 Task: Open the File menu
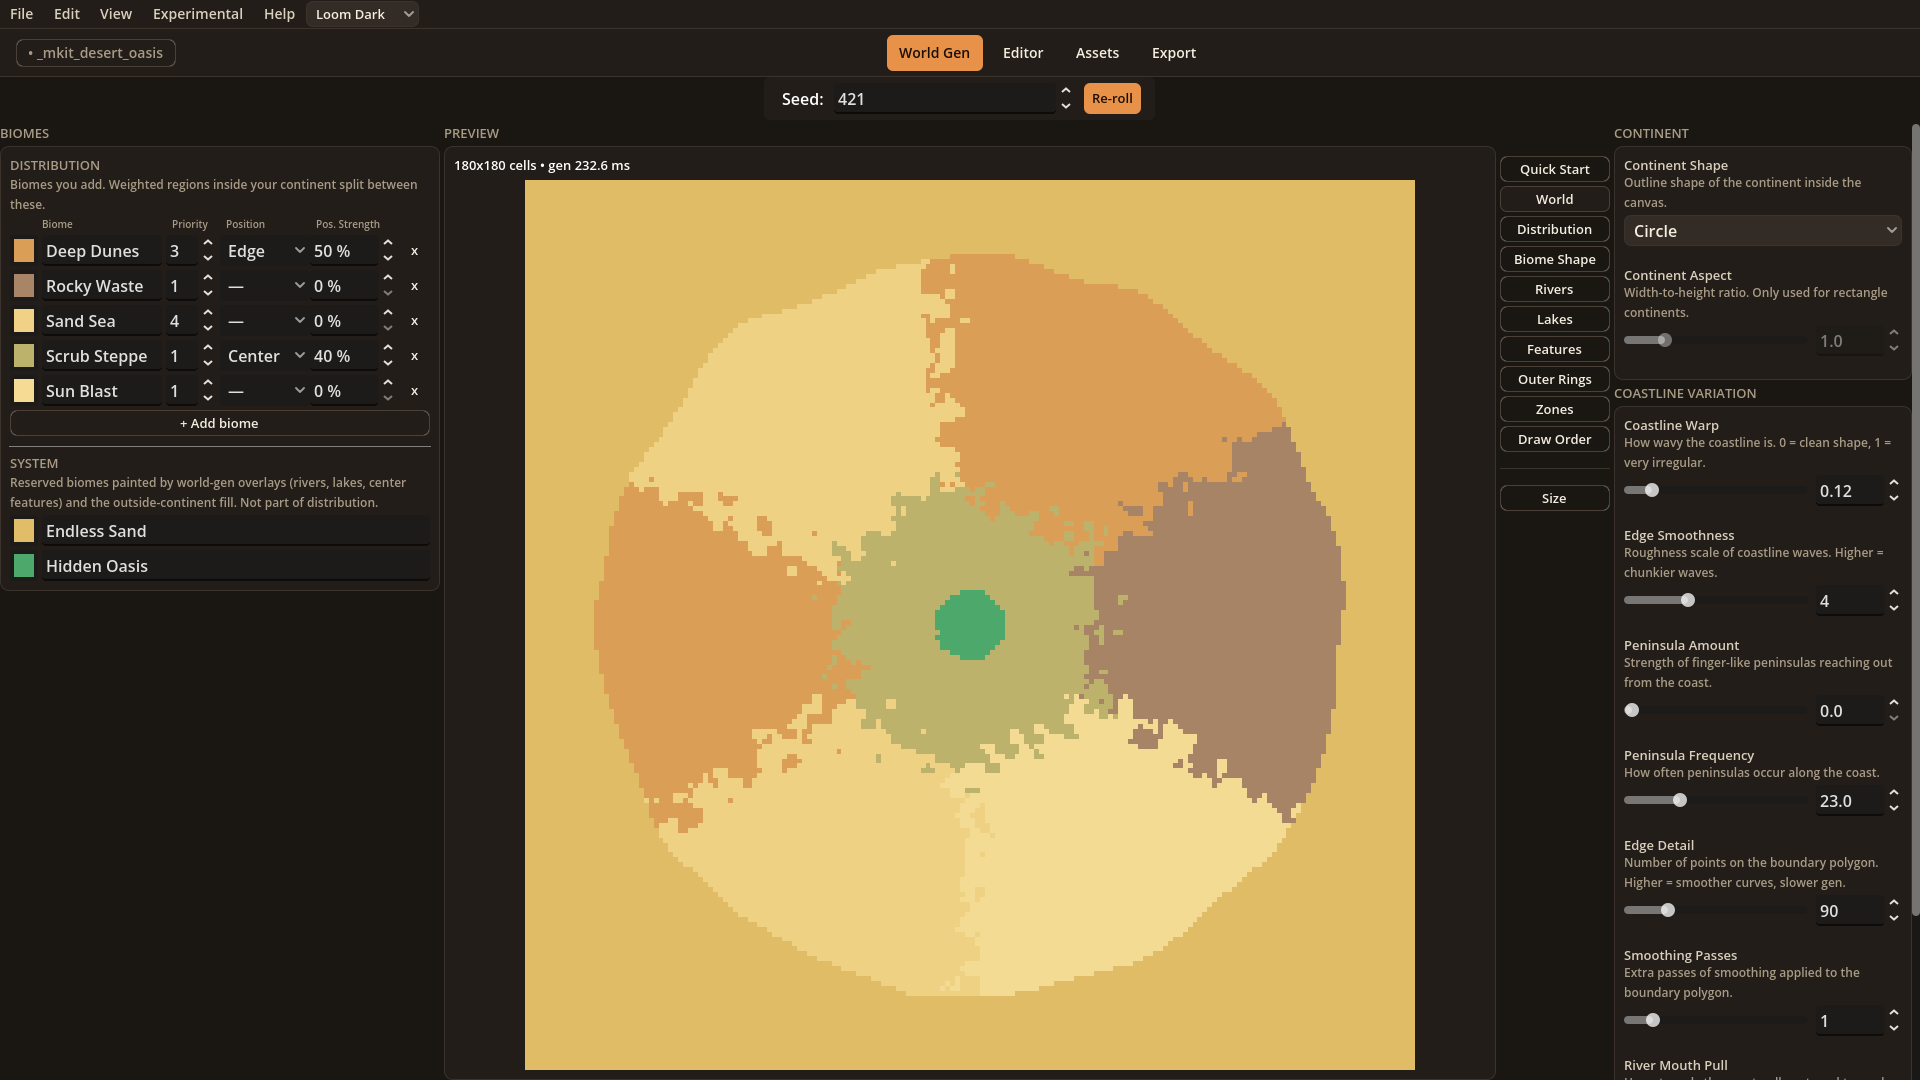point(21,14)
